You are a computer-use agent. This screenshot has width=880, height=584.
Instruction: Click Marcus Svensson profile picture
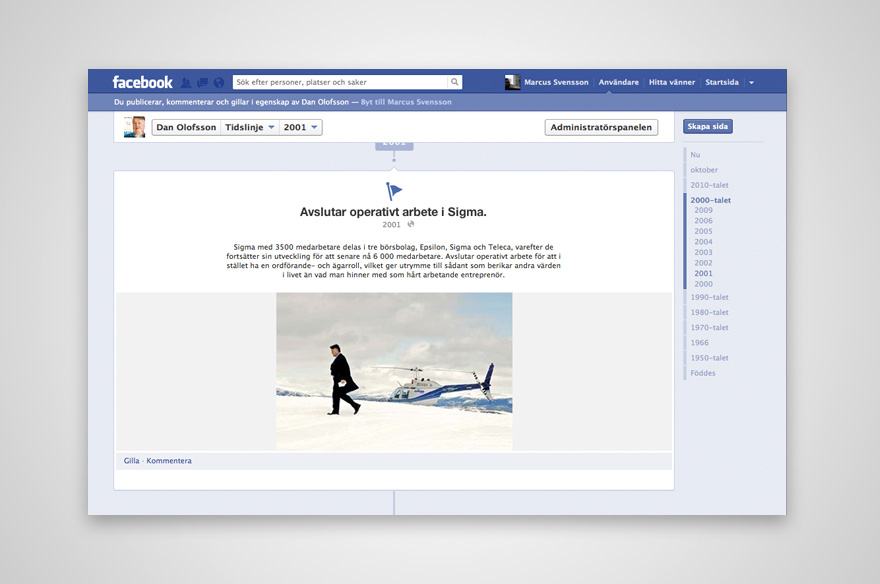click(512, 82)
